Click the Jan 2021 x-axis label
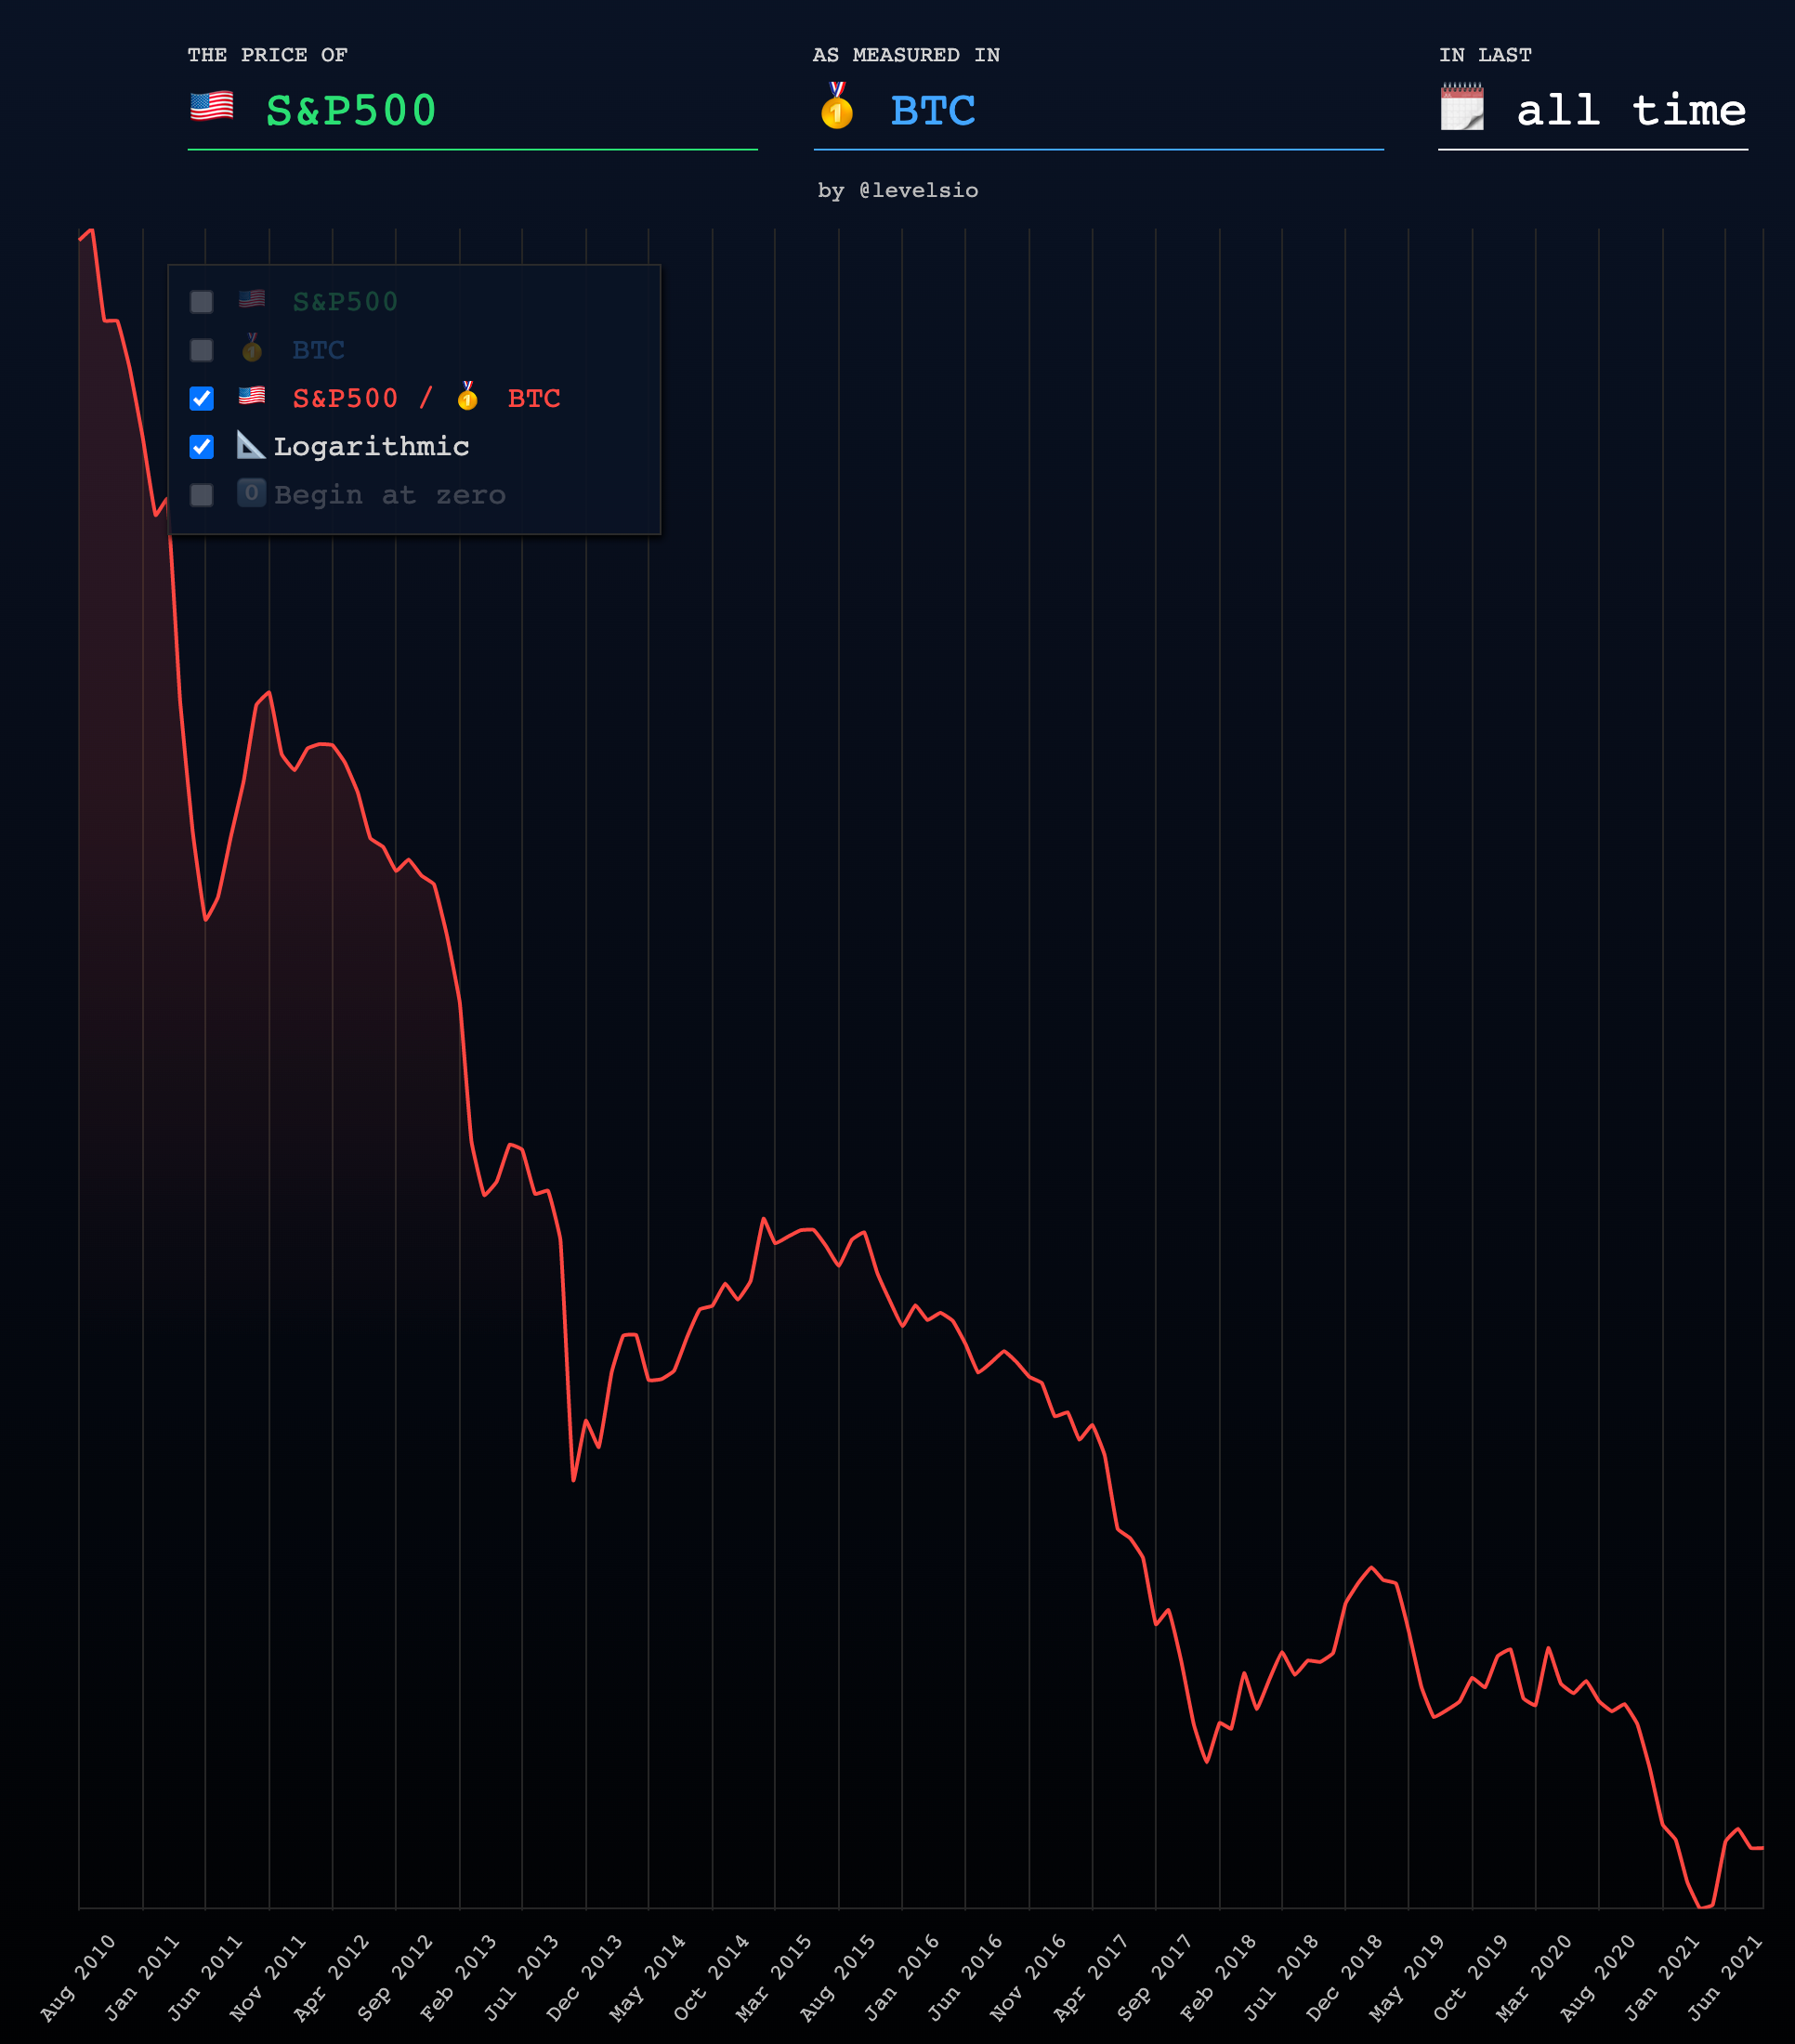Image resolution: width=1795 pixels, height=2044 pixels. point(1662,1977)
